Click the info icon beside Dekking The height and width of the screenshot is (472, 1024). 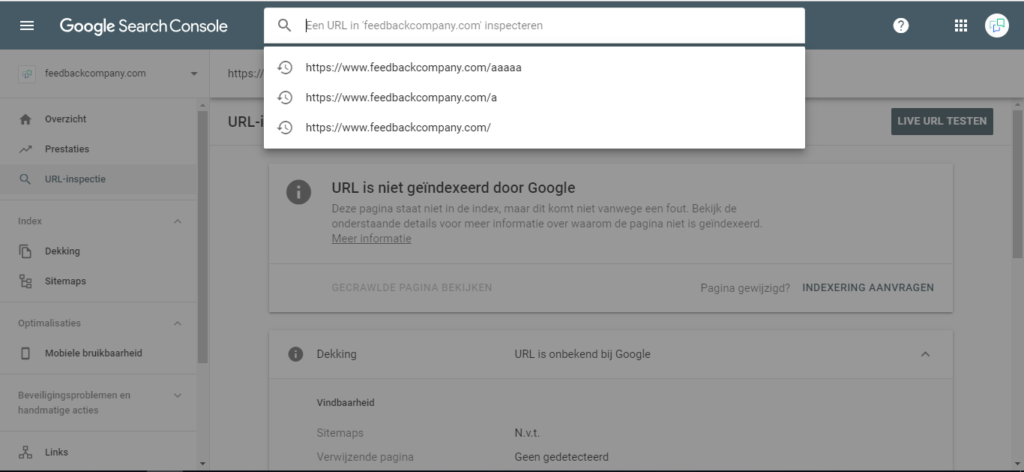[296, 354]
